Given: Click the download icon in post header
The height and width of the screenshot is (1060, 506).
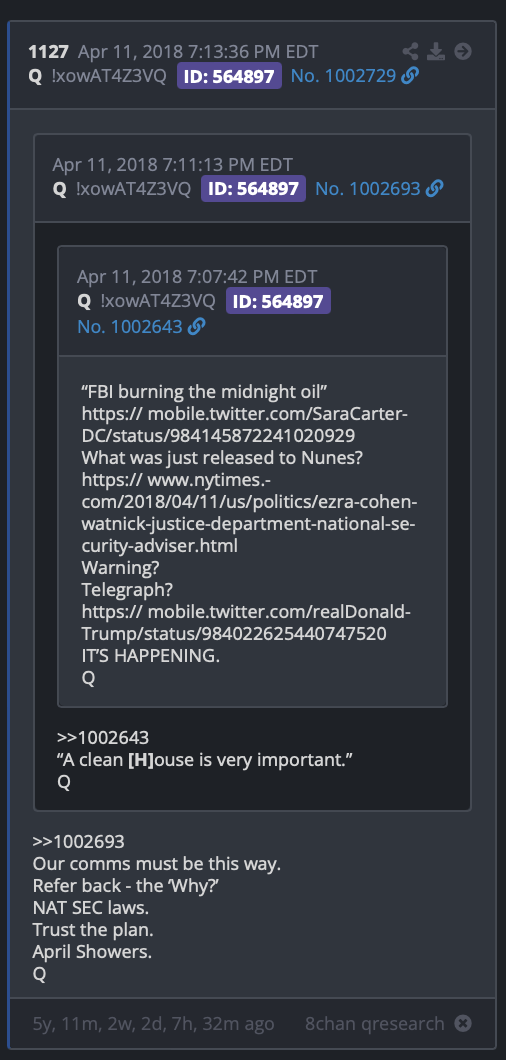Looking at the screenshot, I should pos(436,51).
